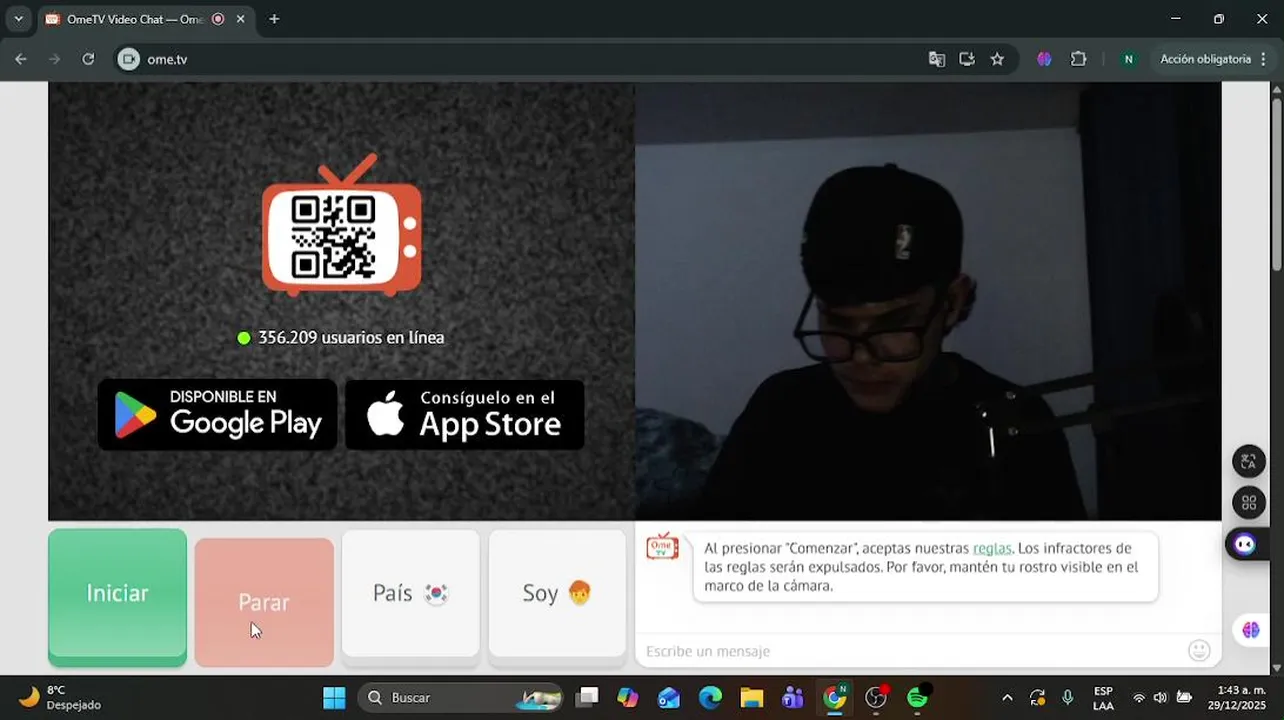Open the volume tray icon
1284x720 pixels.
[x=1160, y=698]
